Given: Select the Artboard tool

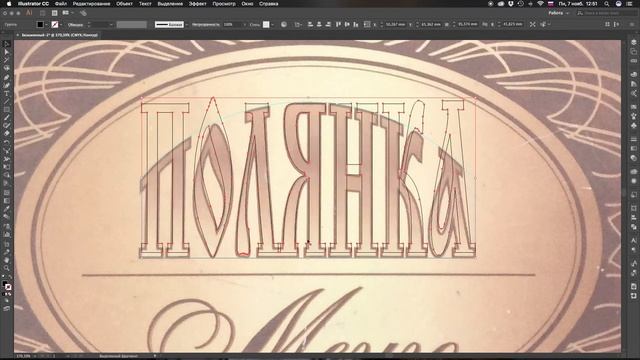Looking at the screenshot, I should pyautogui.click(x=7, y=244).
